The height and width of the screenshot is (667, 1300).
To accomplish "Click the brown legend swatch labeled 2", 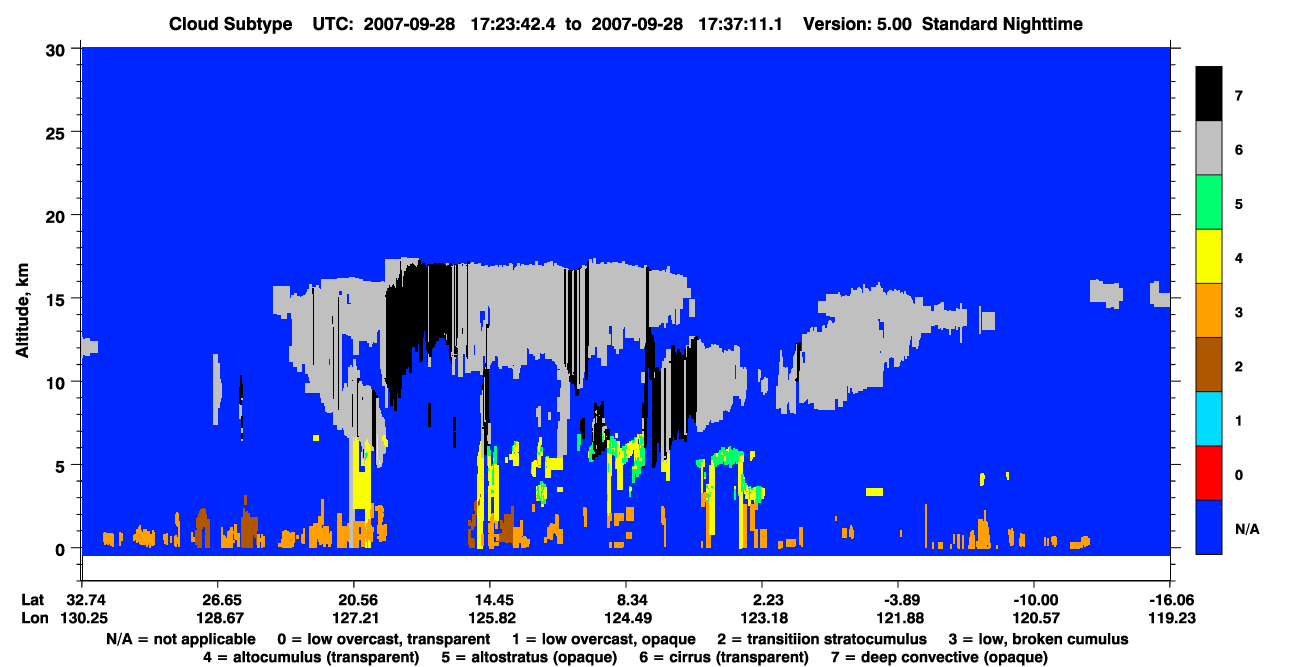I will point(1209,365).
